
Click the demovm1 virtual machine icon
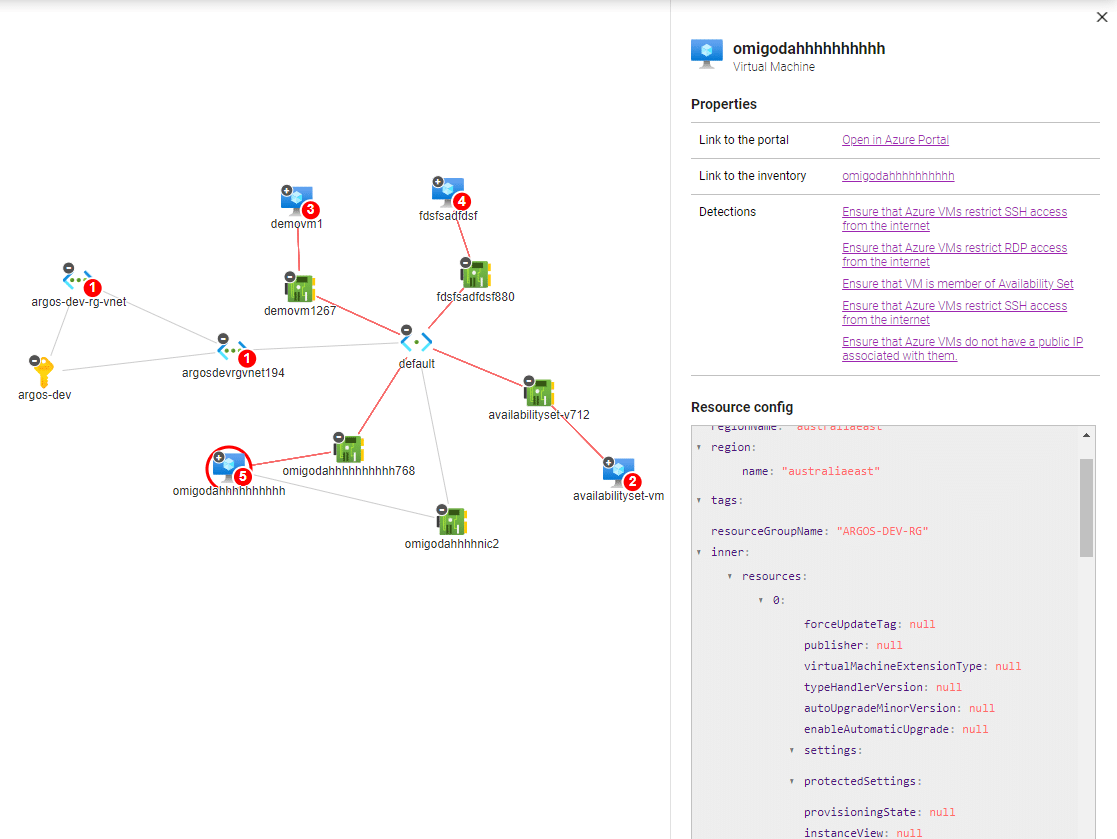297,199
